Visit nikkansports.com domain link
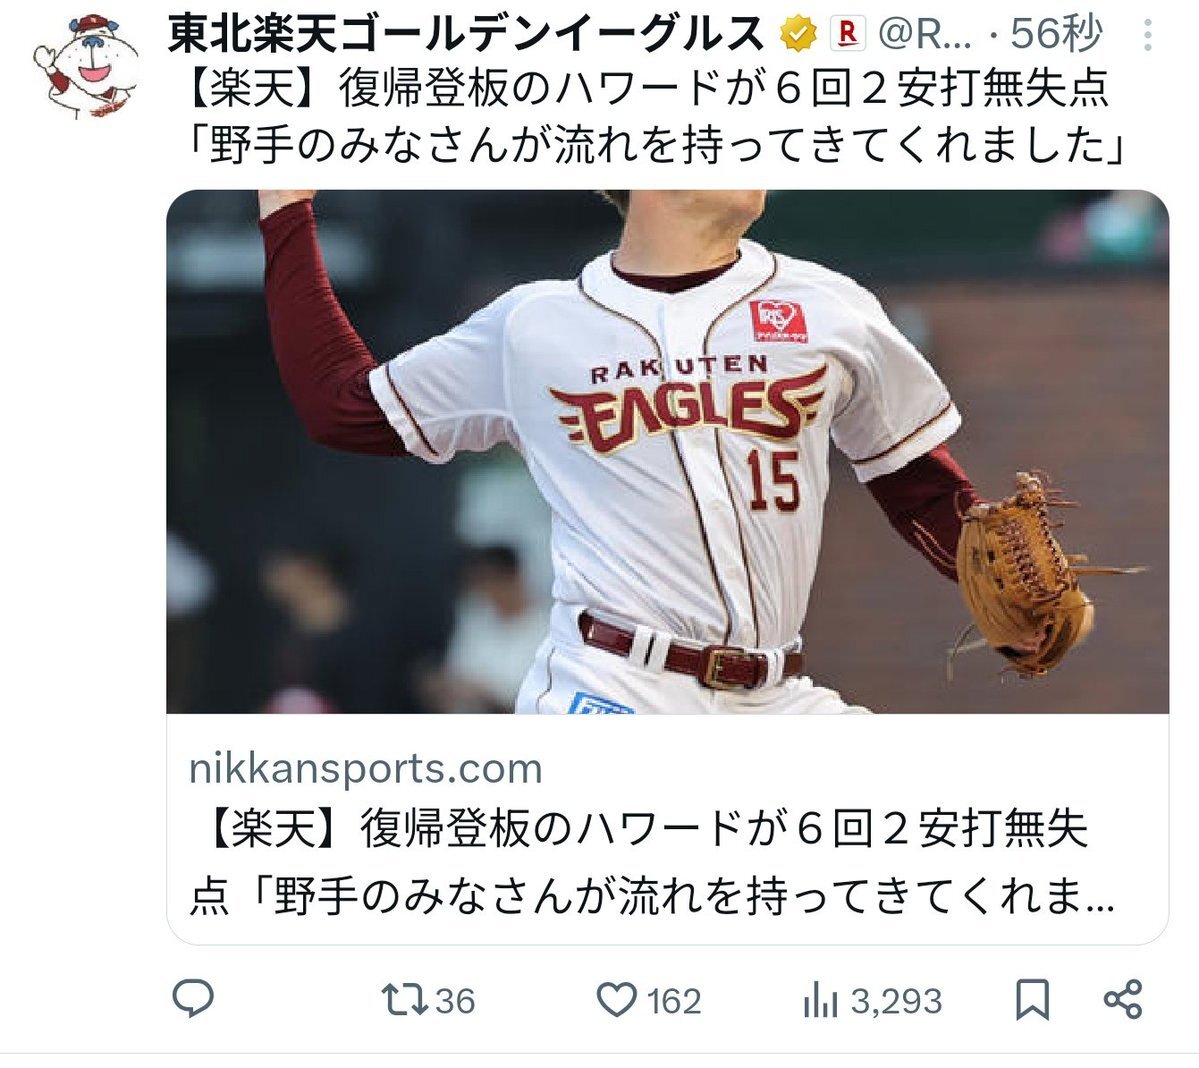This screenshot has height=1068, width=1199. pos(366,768)
